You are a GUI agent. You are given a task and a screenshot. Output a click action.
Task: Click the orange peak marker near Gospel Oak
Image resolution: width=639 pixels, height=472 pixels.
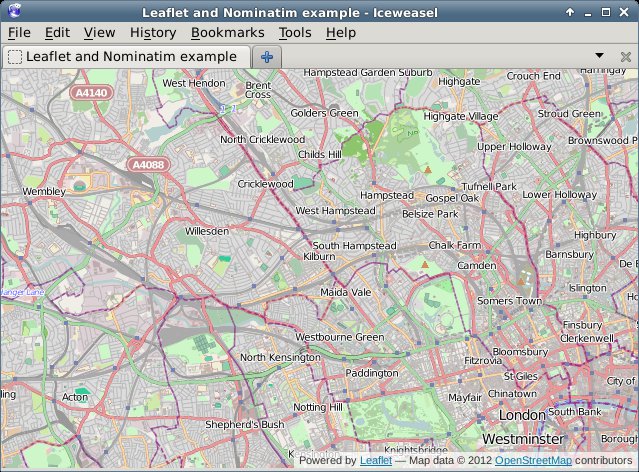point(427,171)
